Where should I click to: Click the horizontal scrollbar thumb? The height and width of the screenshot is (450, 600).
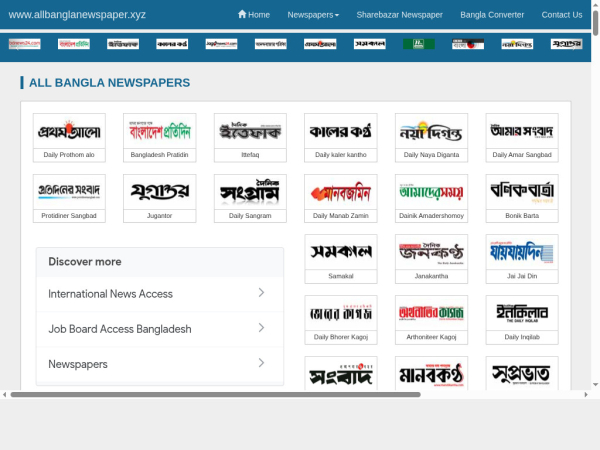[215, 395]
